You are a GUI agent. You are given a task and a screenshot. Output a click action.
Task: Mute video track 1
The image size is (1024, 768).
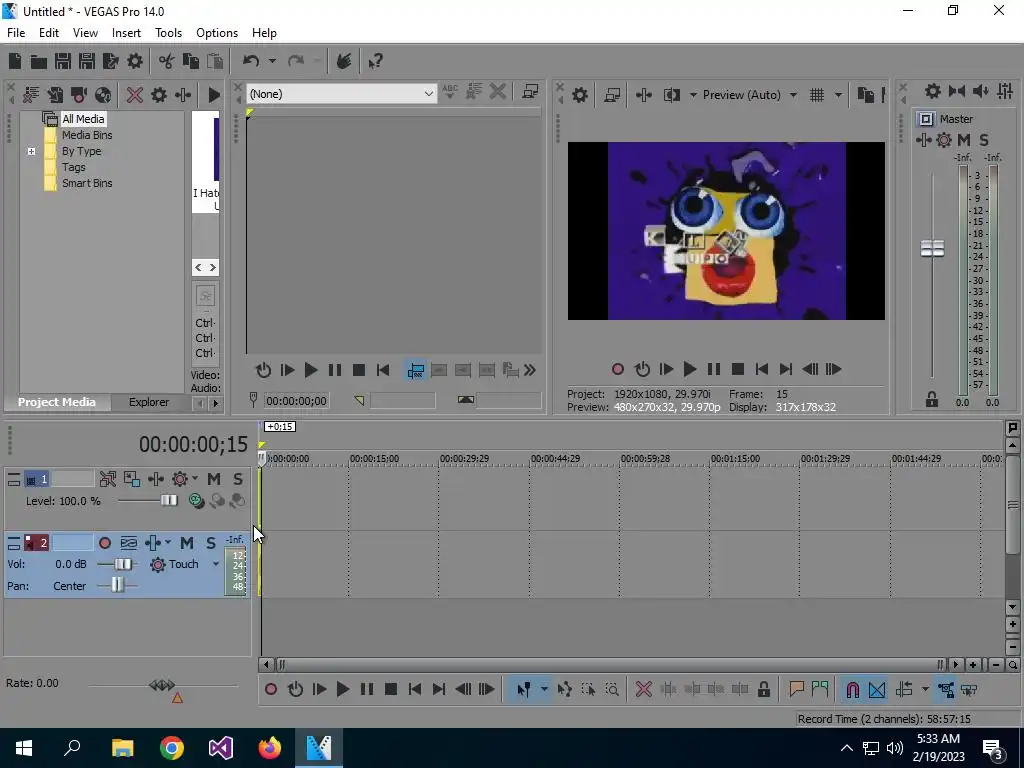[x=214, y=479]
